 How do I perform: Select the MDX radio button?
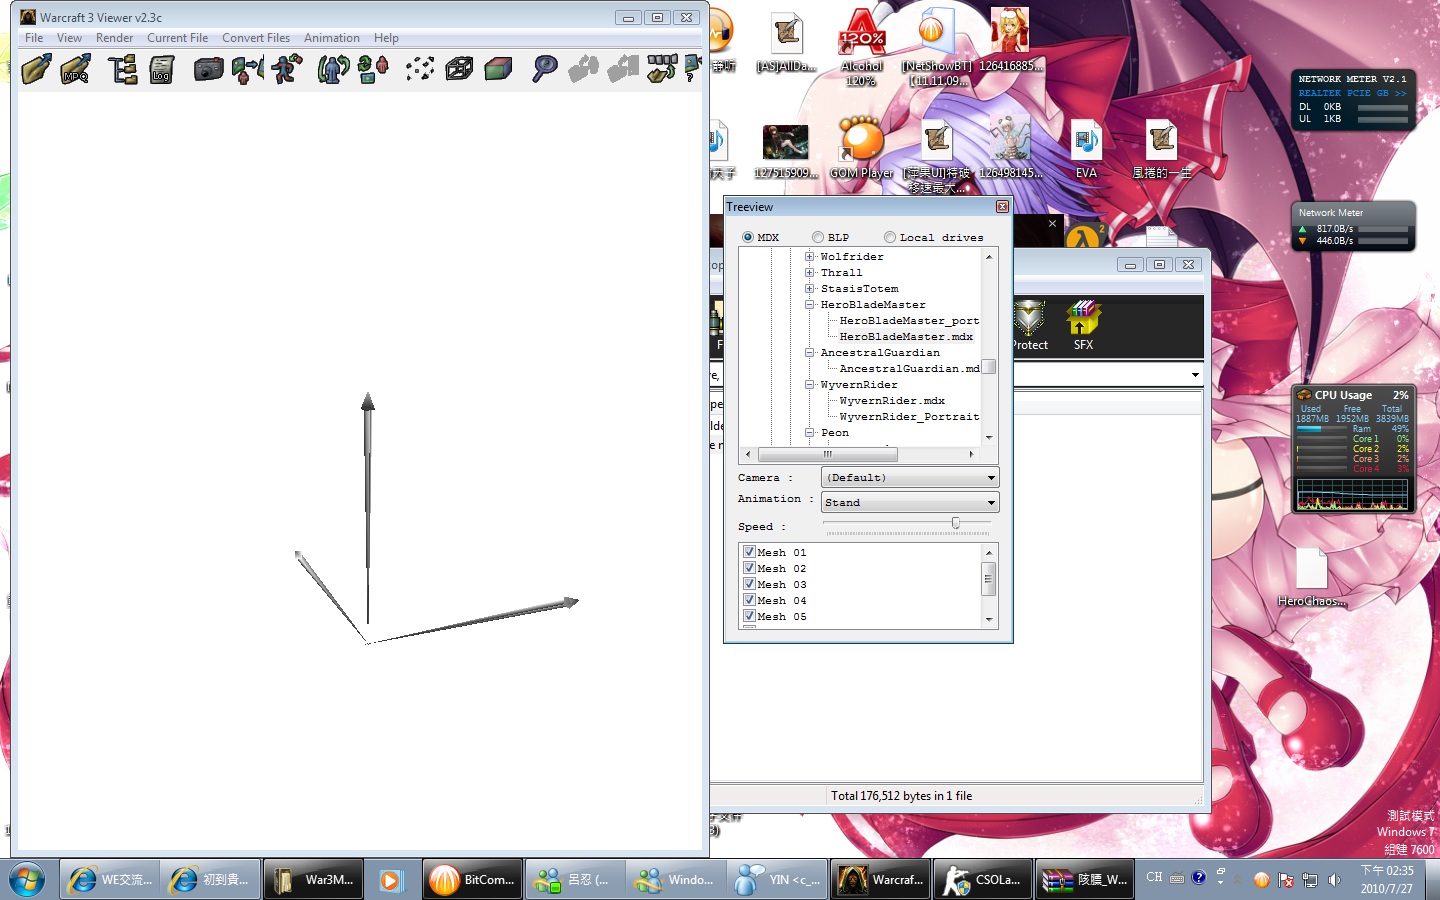pos(748,237)
